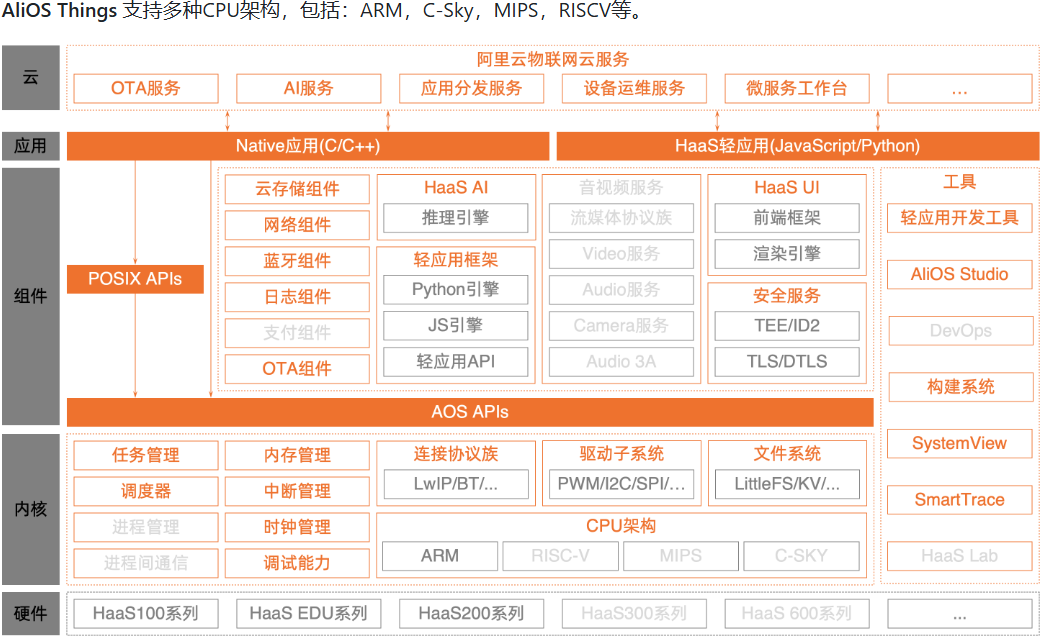Select the 组件 layer label
Viewport: 1041px width, 637px height.
pos(31,296)
